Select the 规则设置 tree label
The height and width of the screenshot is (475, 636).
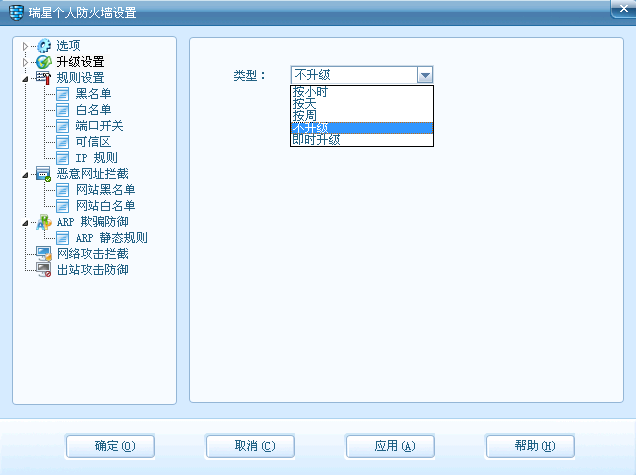click(80, 78)
